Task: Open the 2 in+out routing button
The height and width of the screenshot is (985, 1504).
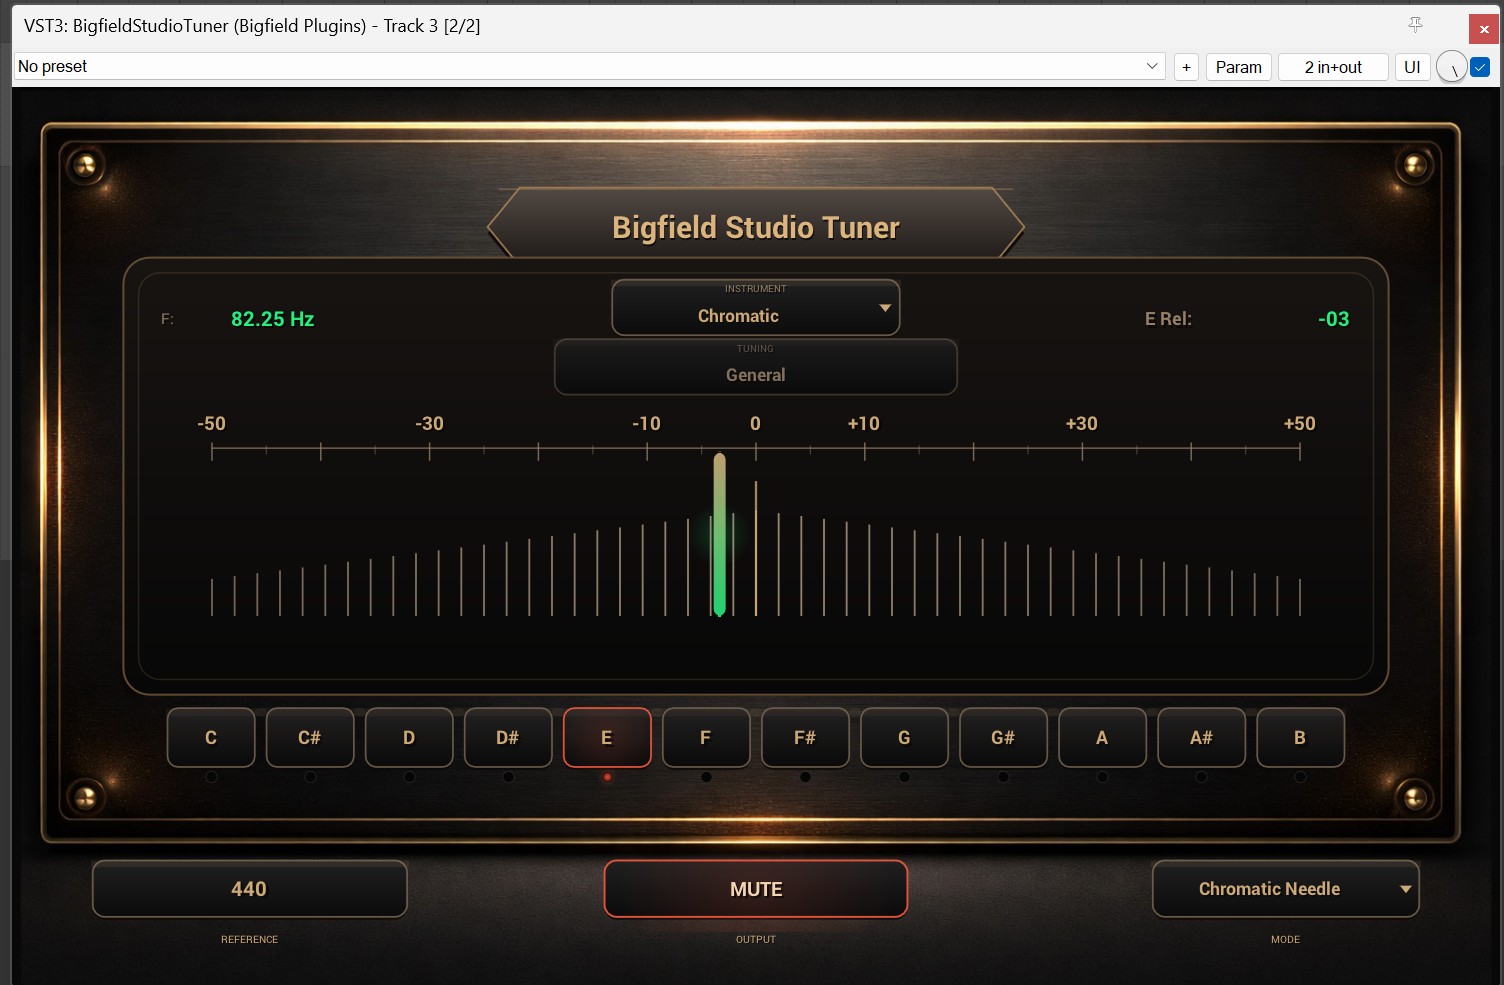Action: [x=1333, y=67]
